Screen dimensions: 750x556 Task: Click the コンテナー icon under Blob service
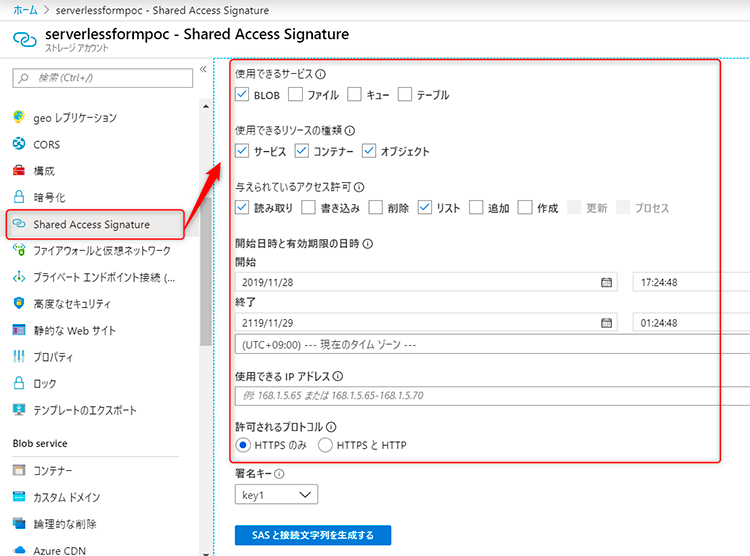[x=19, y=470]
